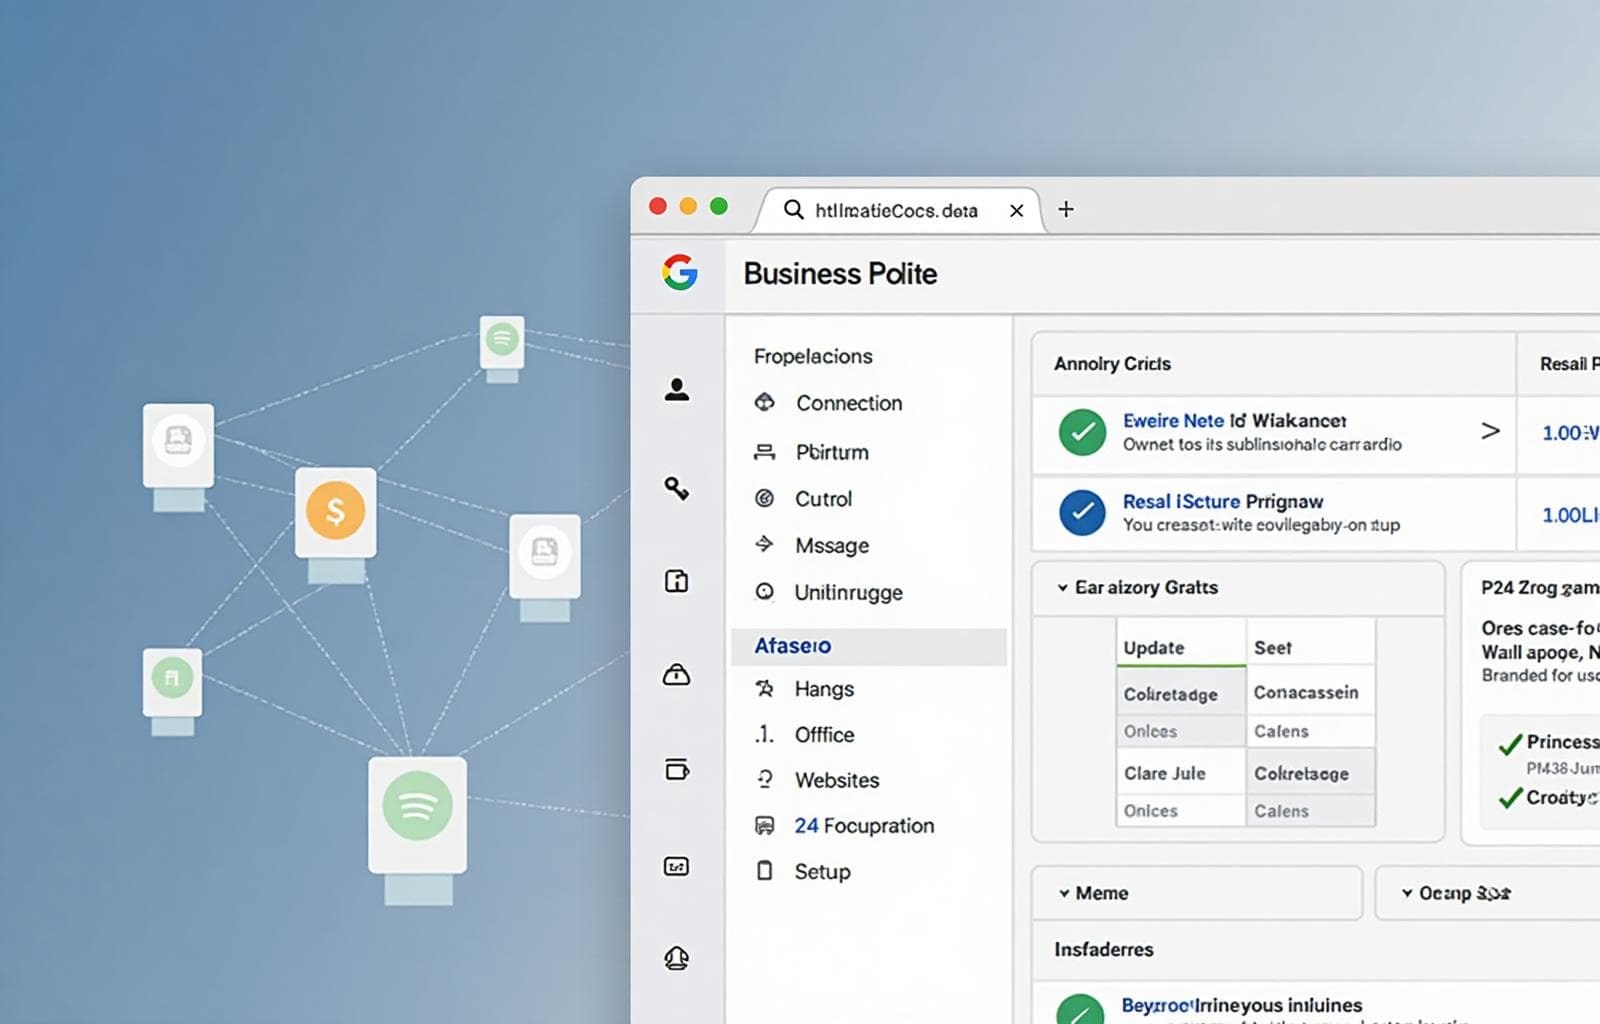Select the Connection icon in the sidebar
Image resolution: width=1600 pixels, height=1024 pixels.
pyautogui.click(x=766, y=403)
